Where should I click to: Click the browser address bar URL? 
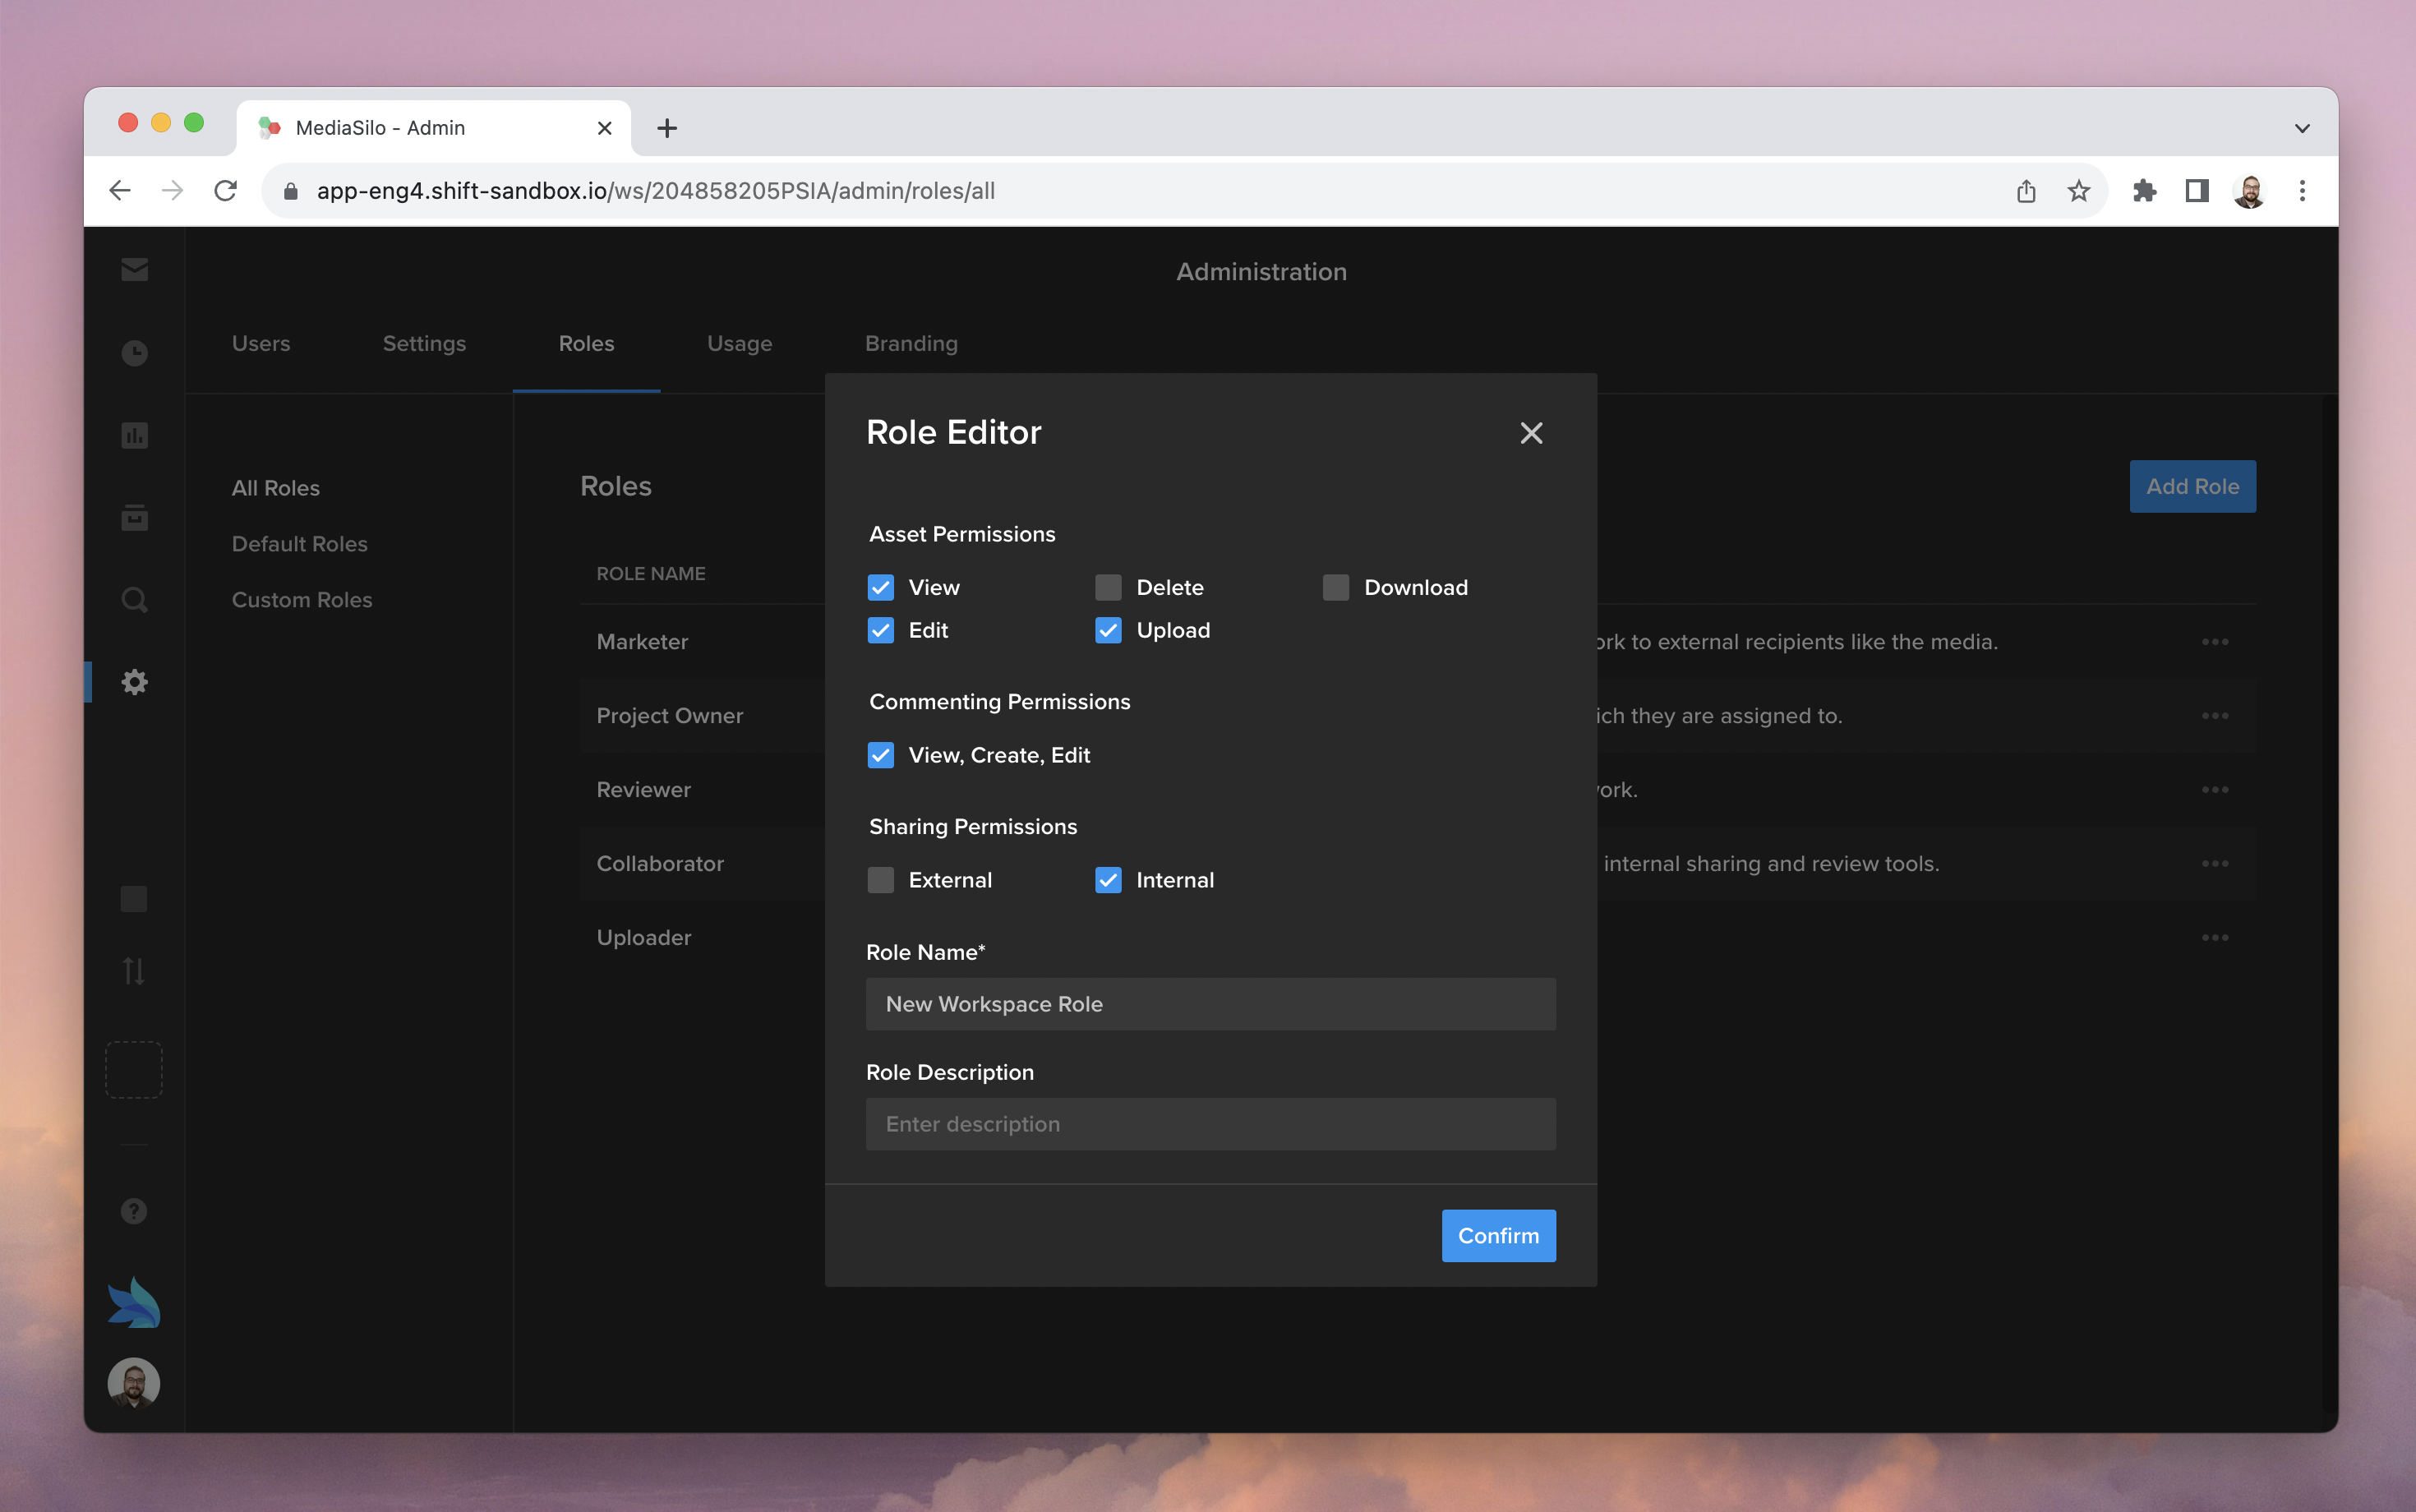655,190
